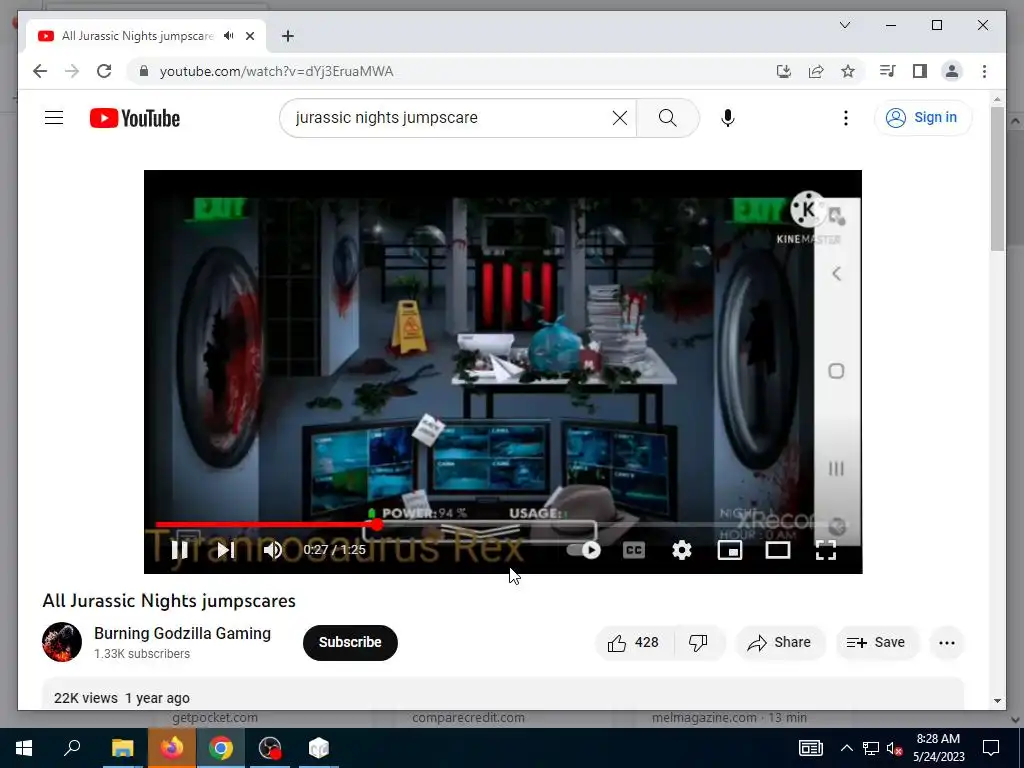
Task: Go to YouTube home via logo
Action: coord(135,118)
